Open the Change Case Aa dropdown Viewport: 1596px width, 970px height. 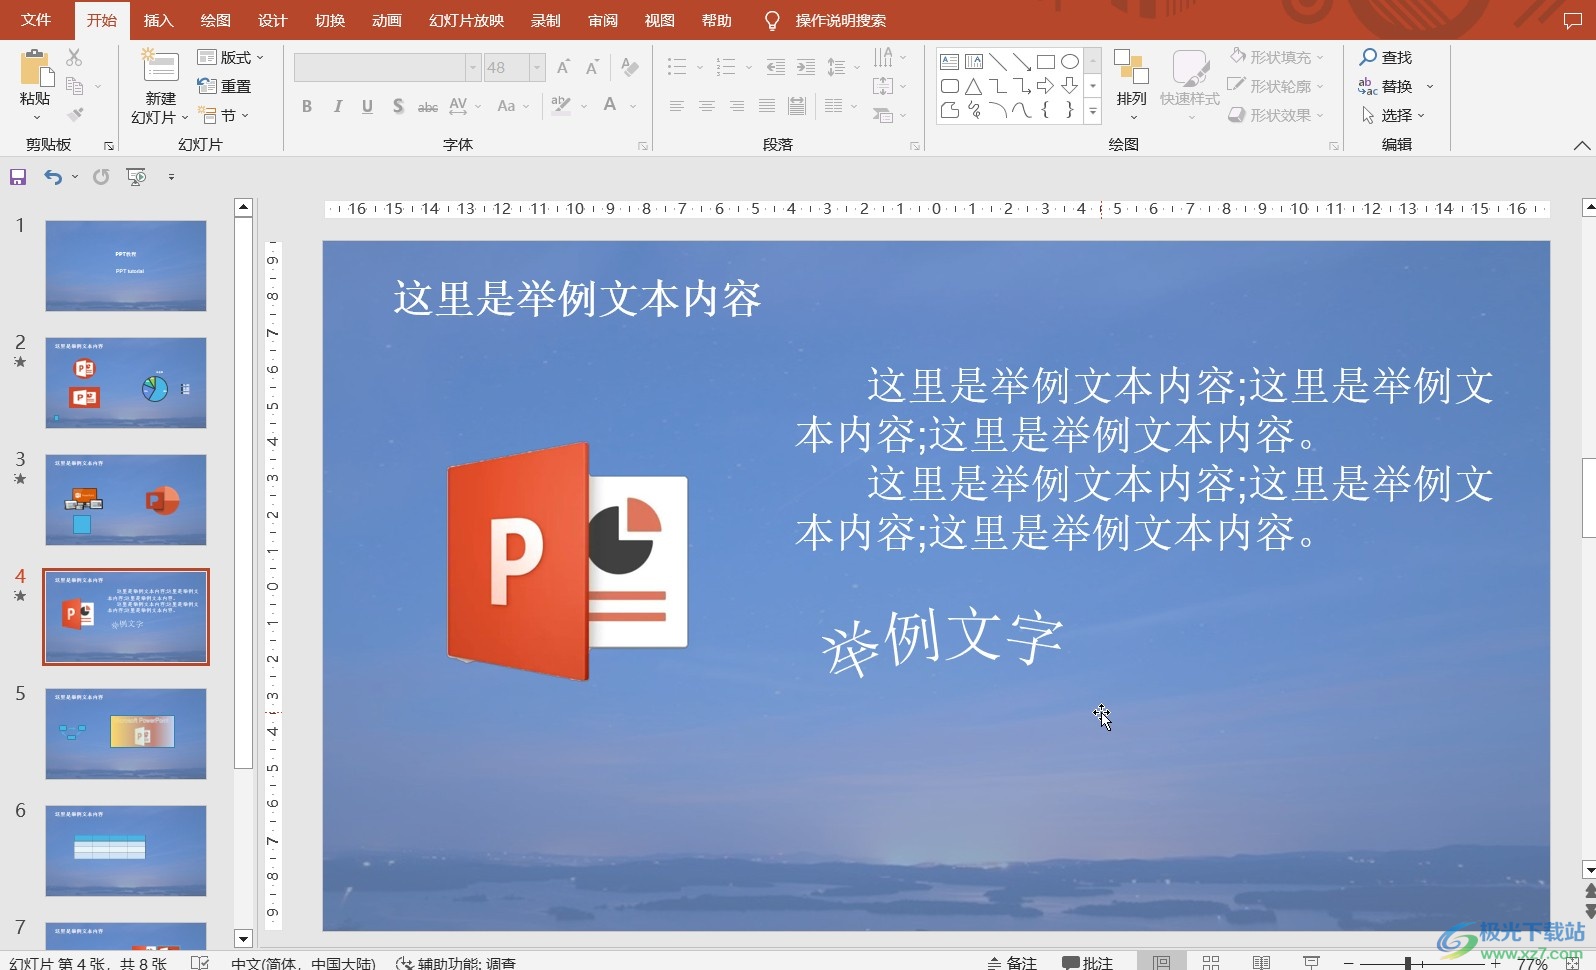513,106
